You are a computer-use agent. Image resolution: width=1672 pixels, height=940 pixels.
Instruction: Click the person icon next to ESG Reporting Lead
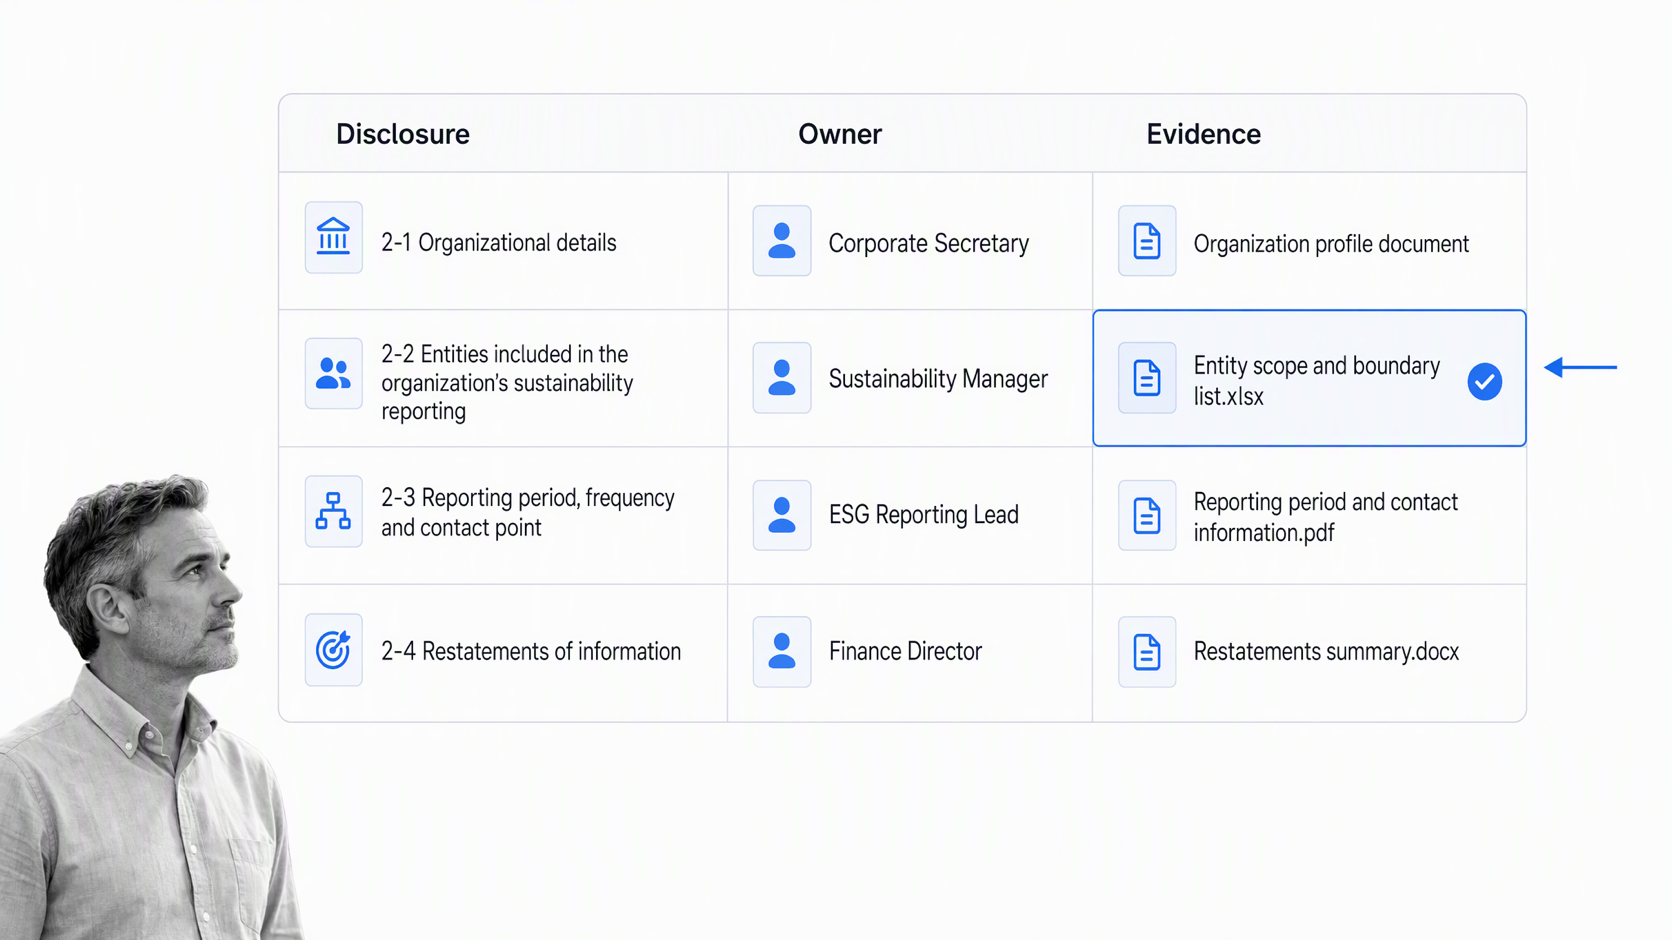point(782,515)
